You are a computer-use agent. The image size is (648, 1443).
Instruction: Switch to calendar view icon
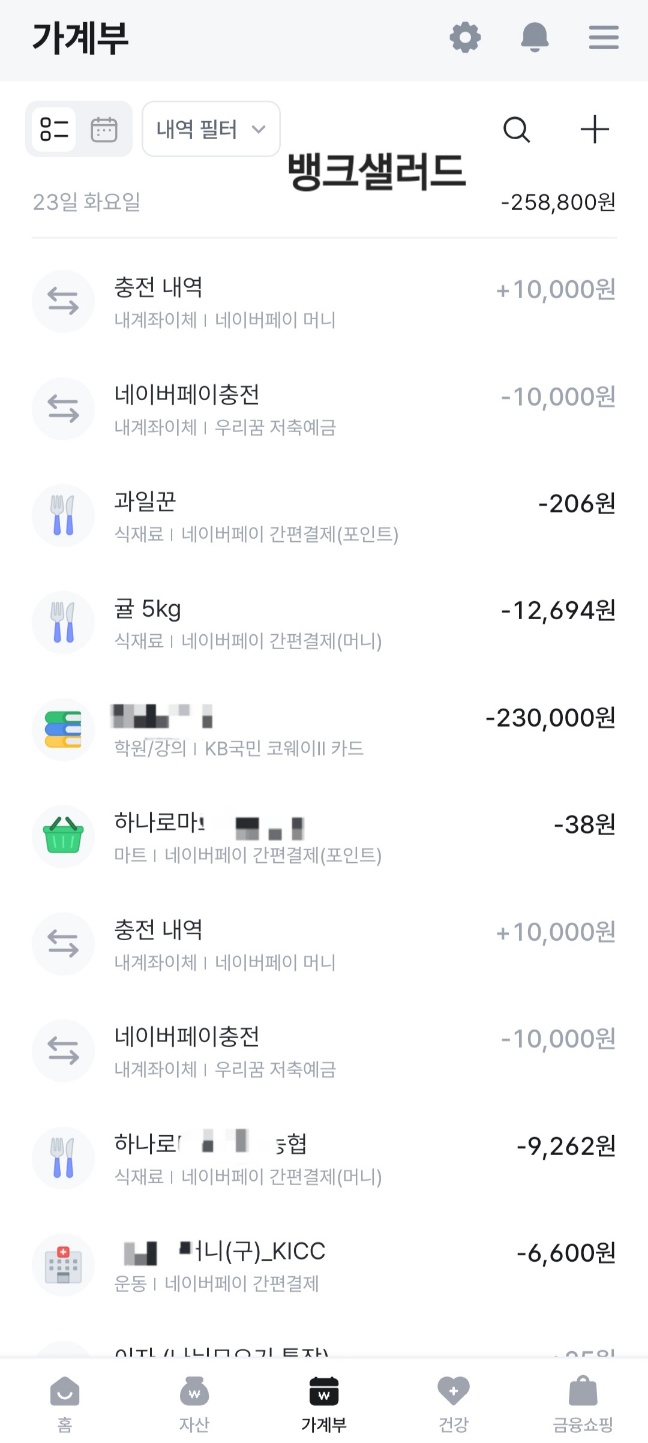coord(103,129)
